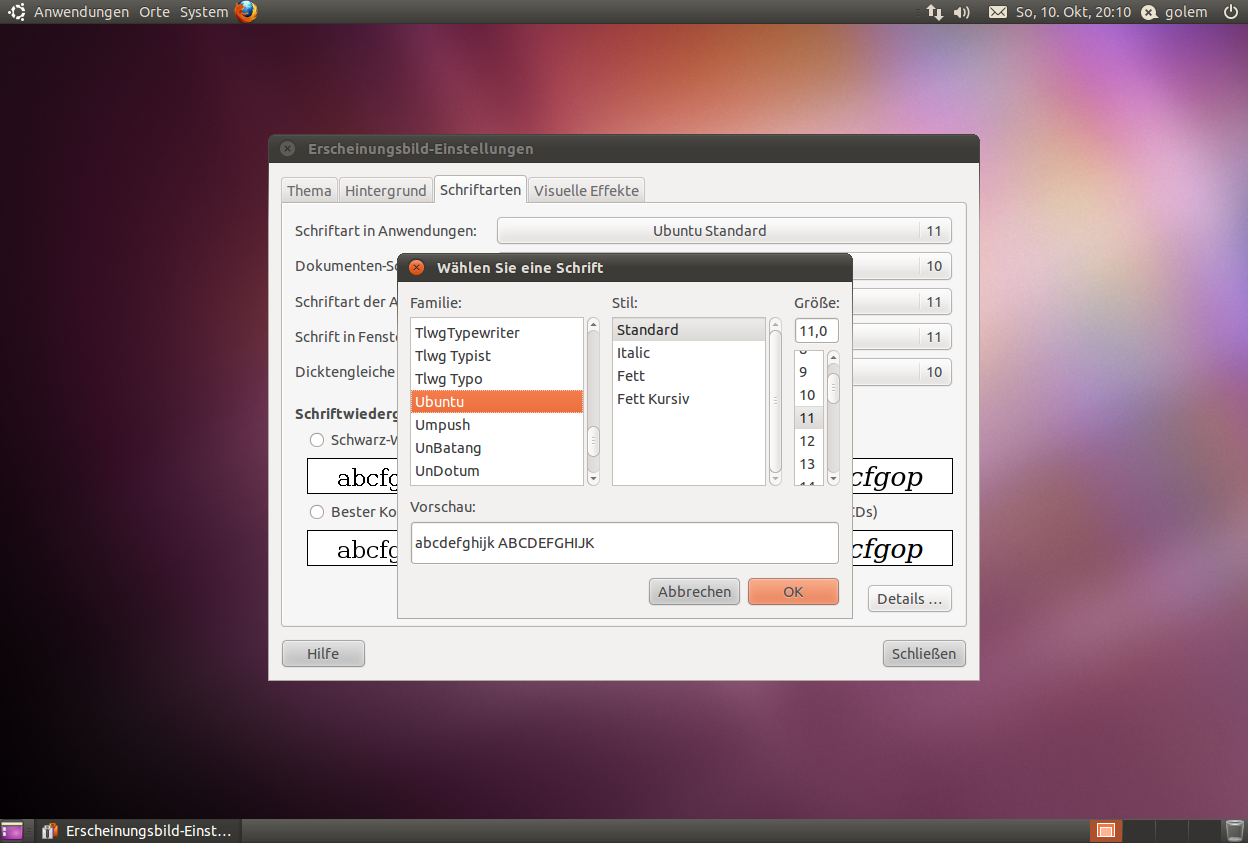Click the Größe list scrollbar thumb

(833, 388)
